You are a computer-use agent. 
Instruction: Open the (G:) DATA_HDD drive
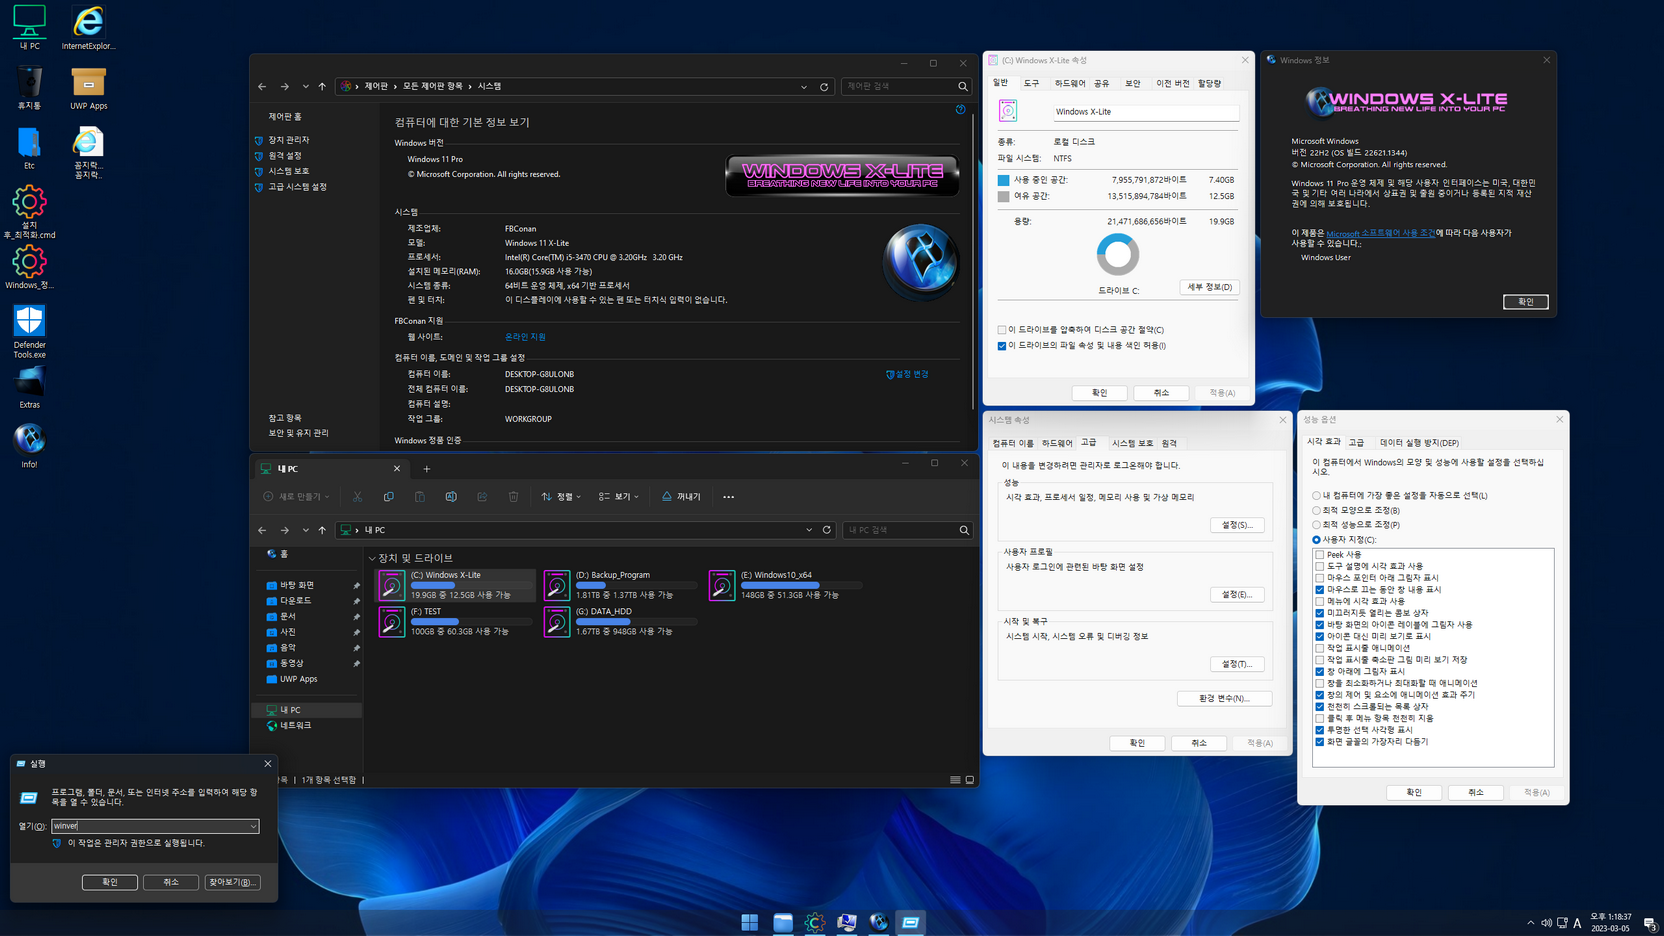click(620, 621)
